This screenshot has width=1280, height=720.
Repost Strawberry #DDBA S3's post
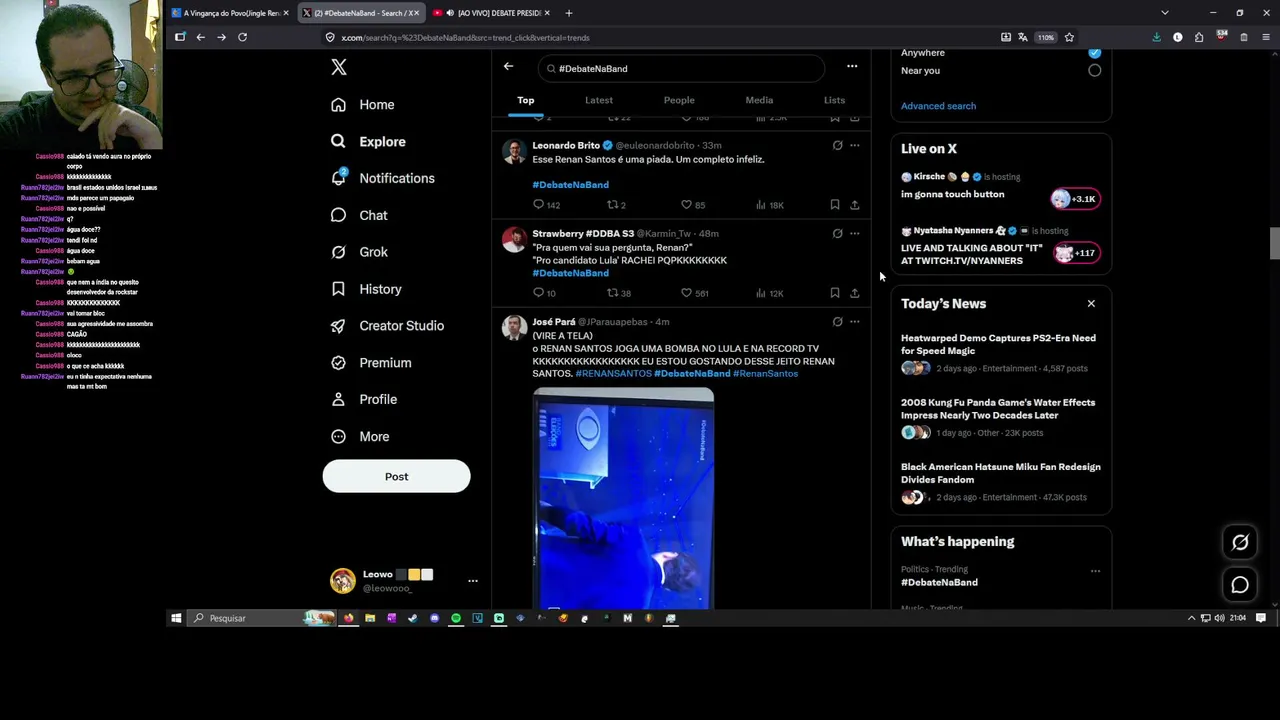tap(619, 293)
